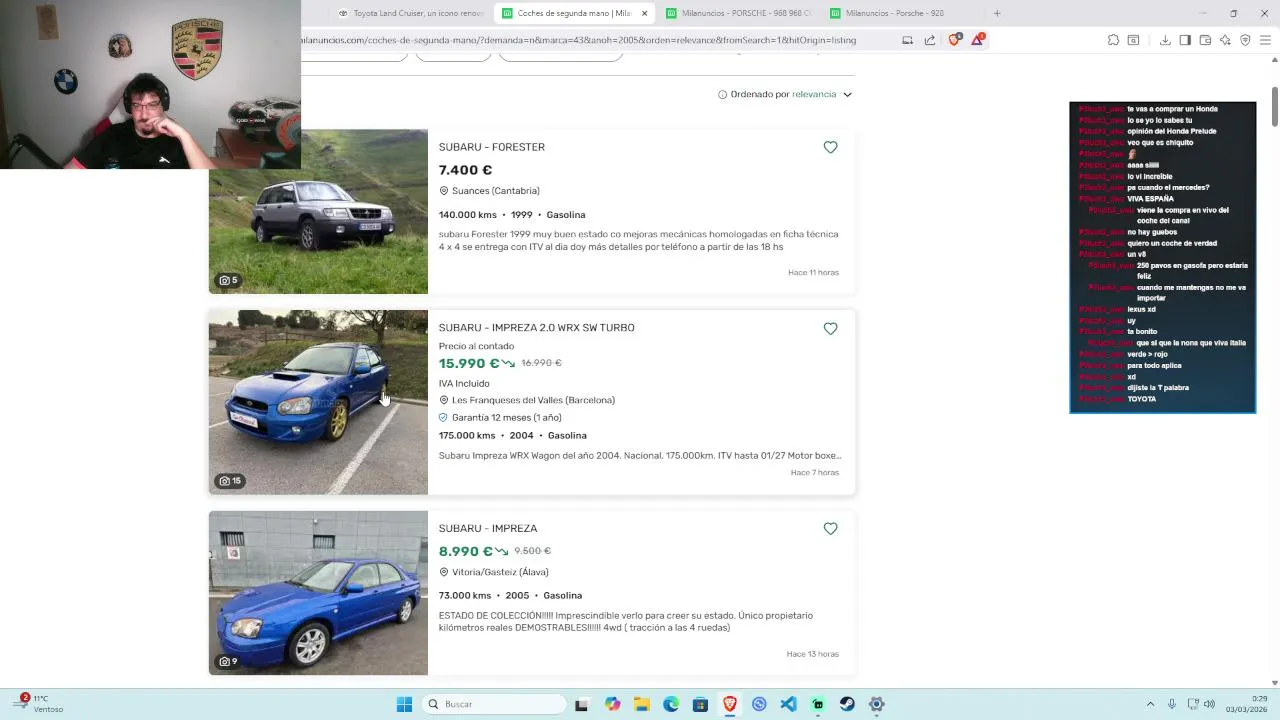Open Steam from the taskbar
The height and width of the screenshot is (720, 1280).
pos(847,704)
